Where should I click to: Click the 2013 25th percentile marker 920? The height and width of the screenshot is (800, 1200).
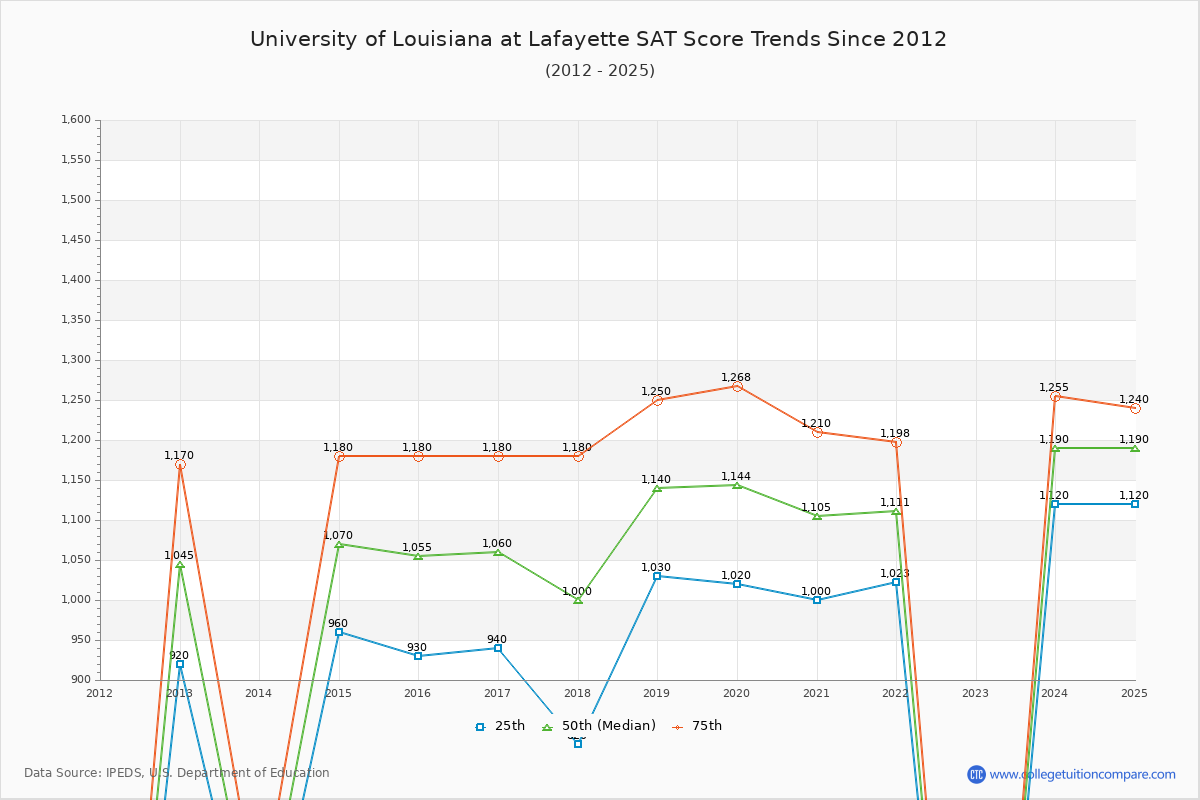point(180,664)
